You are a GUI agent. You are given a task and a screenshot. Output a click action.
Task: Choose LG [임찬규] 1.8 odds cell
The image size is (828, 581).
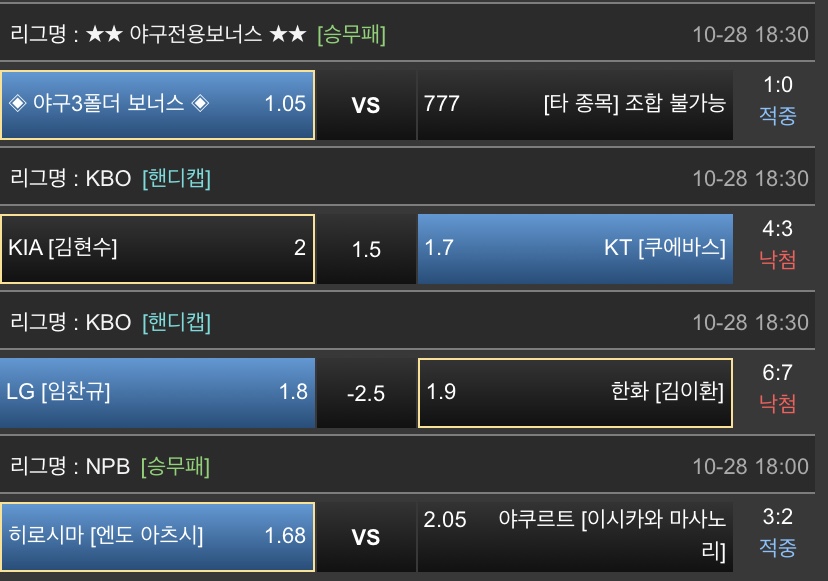click(158, 392)
